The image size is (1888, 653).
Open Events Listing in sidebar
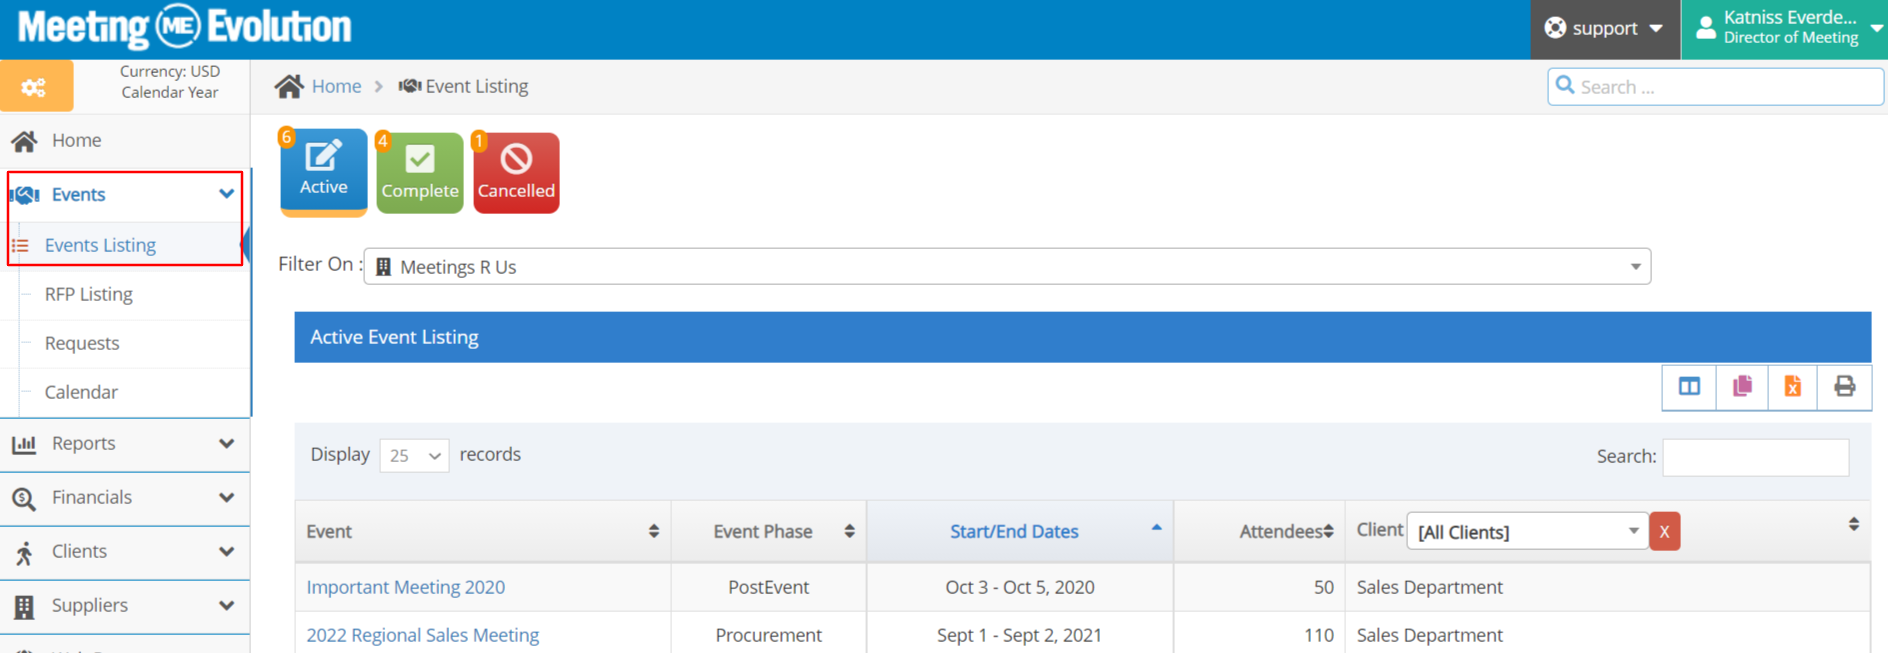[x=100, y=245]
